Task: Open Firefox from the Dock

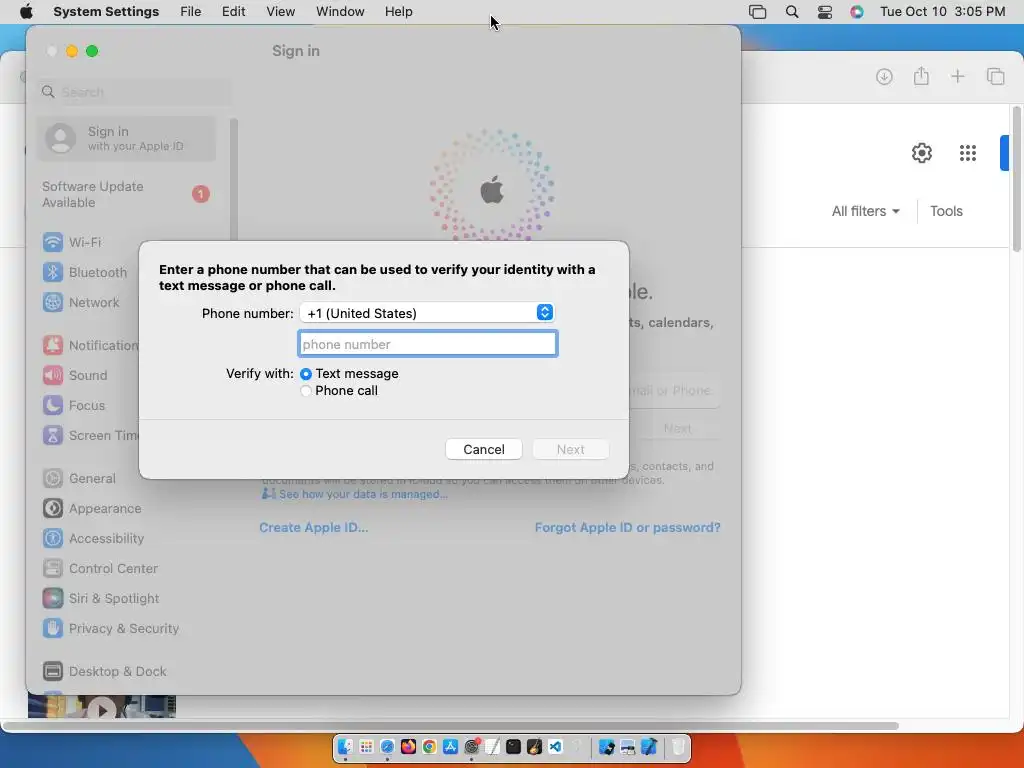Action: pos(408,747)
